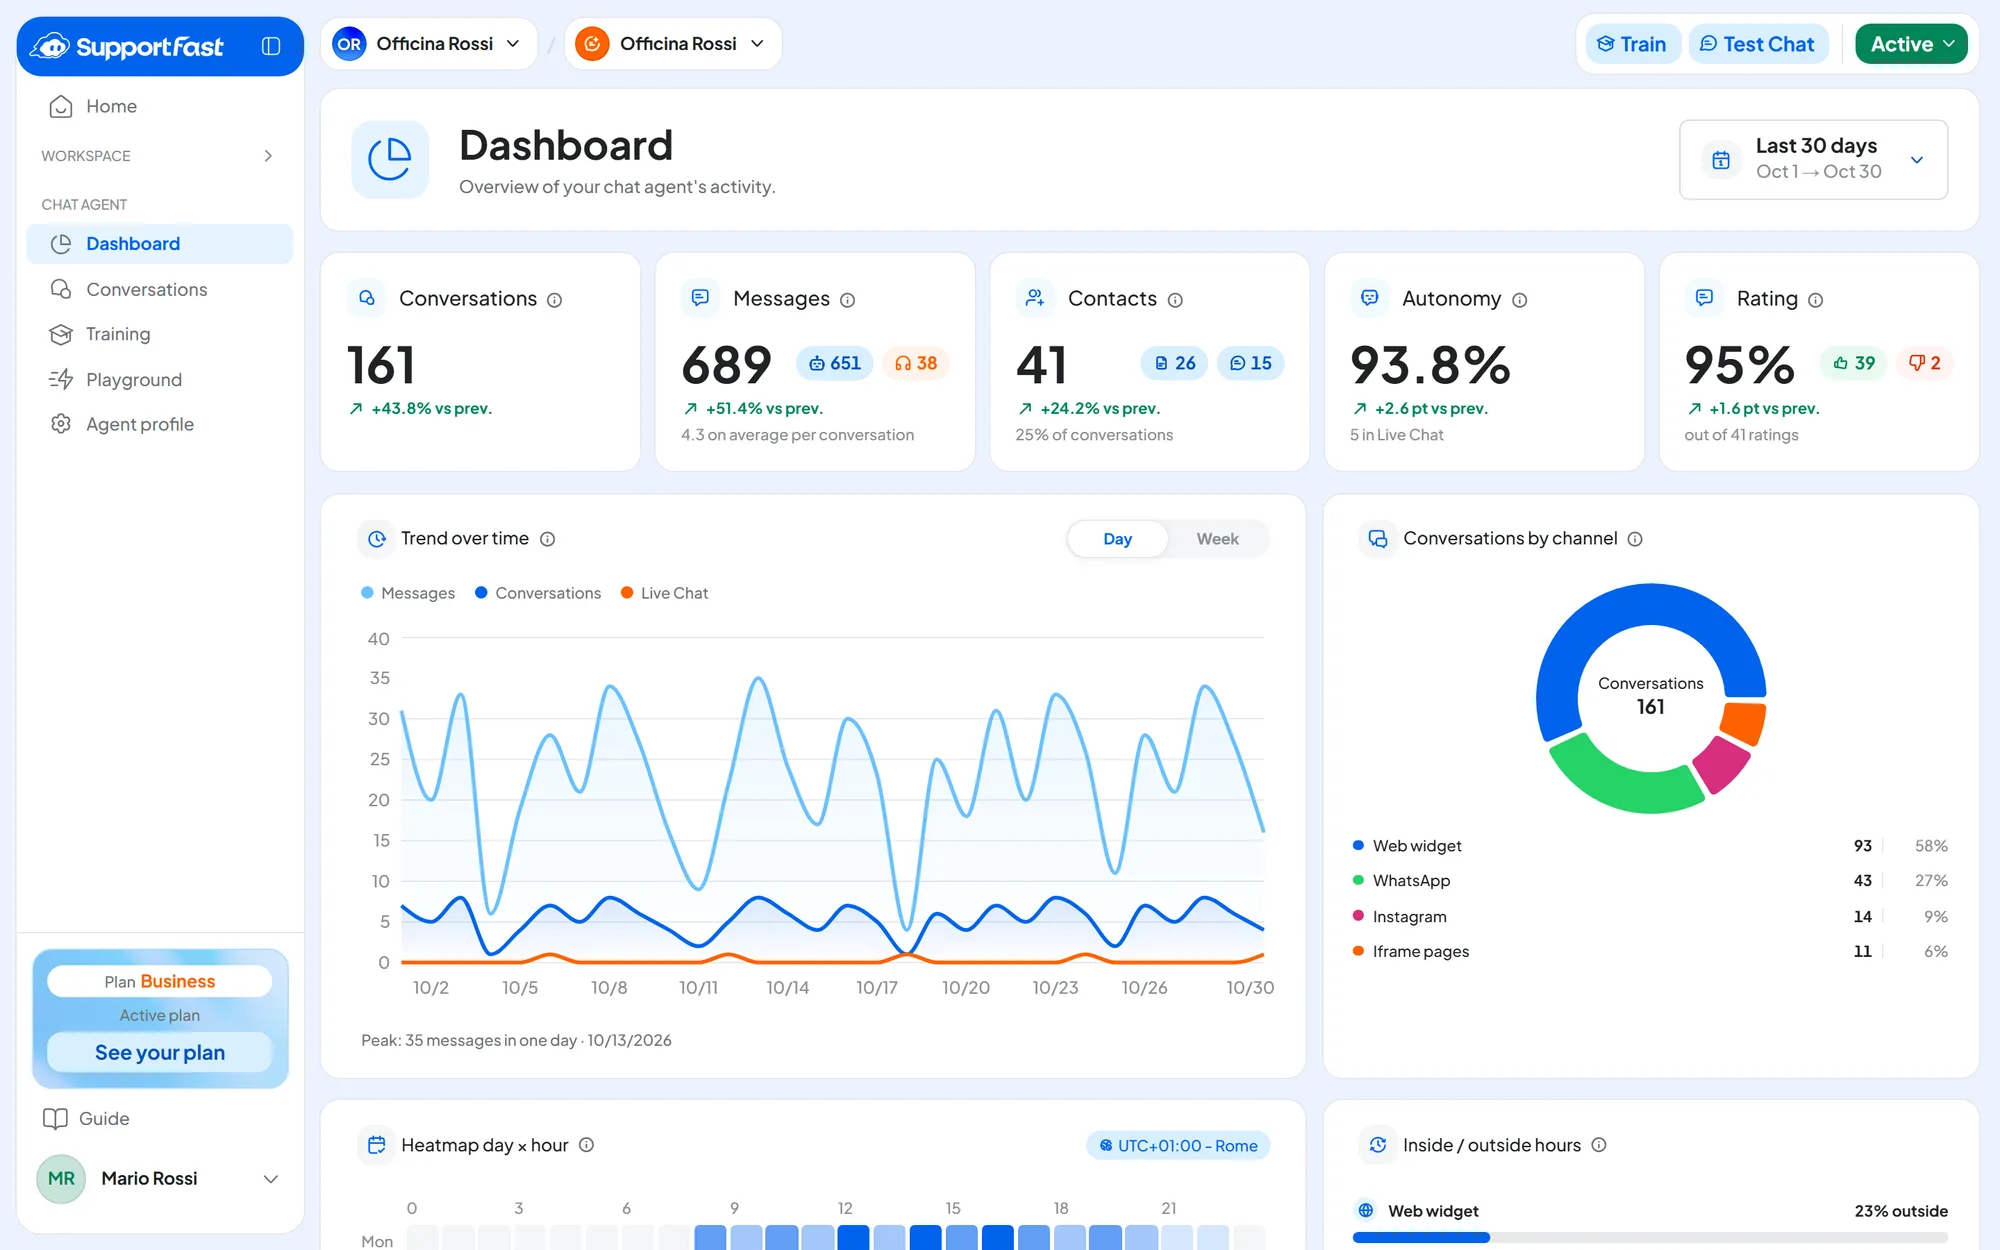Click the thumbs-up 39 ratings badge
The height and width of the screenshot is (1250, 2000).
1854,363
